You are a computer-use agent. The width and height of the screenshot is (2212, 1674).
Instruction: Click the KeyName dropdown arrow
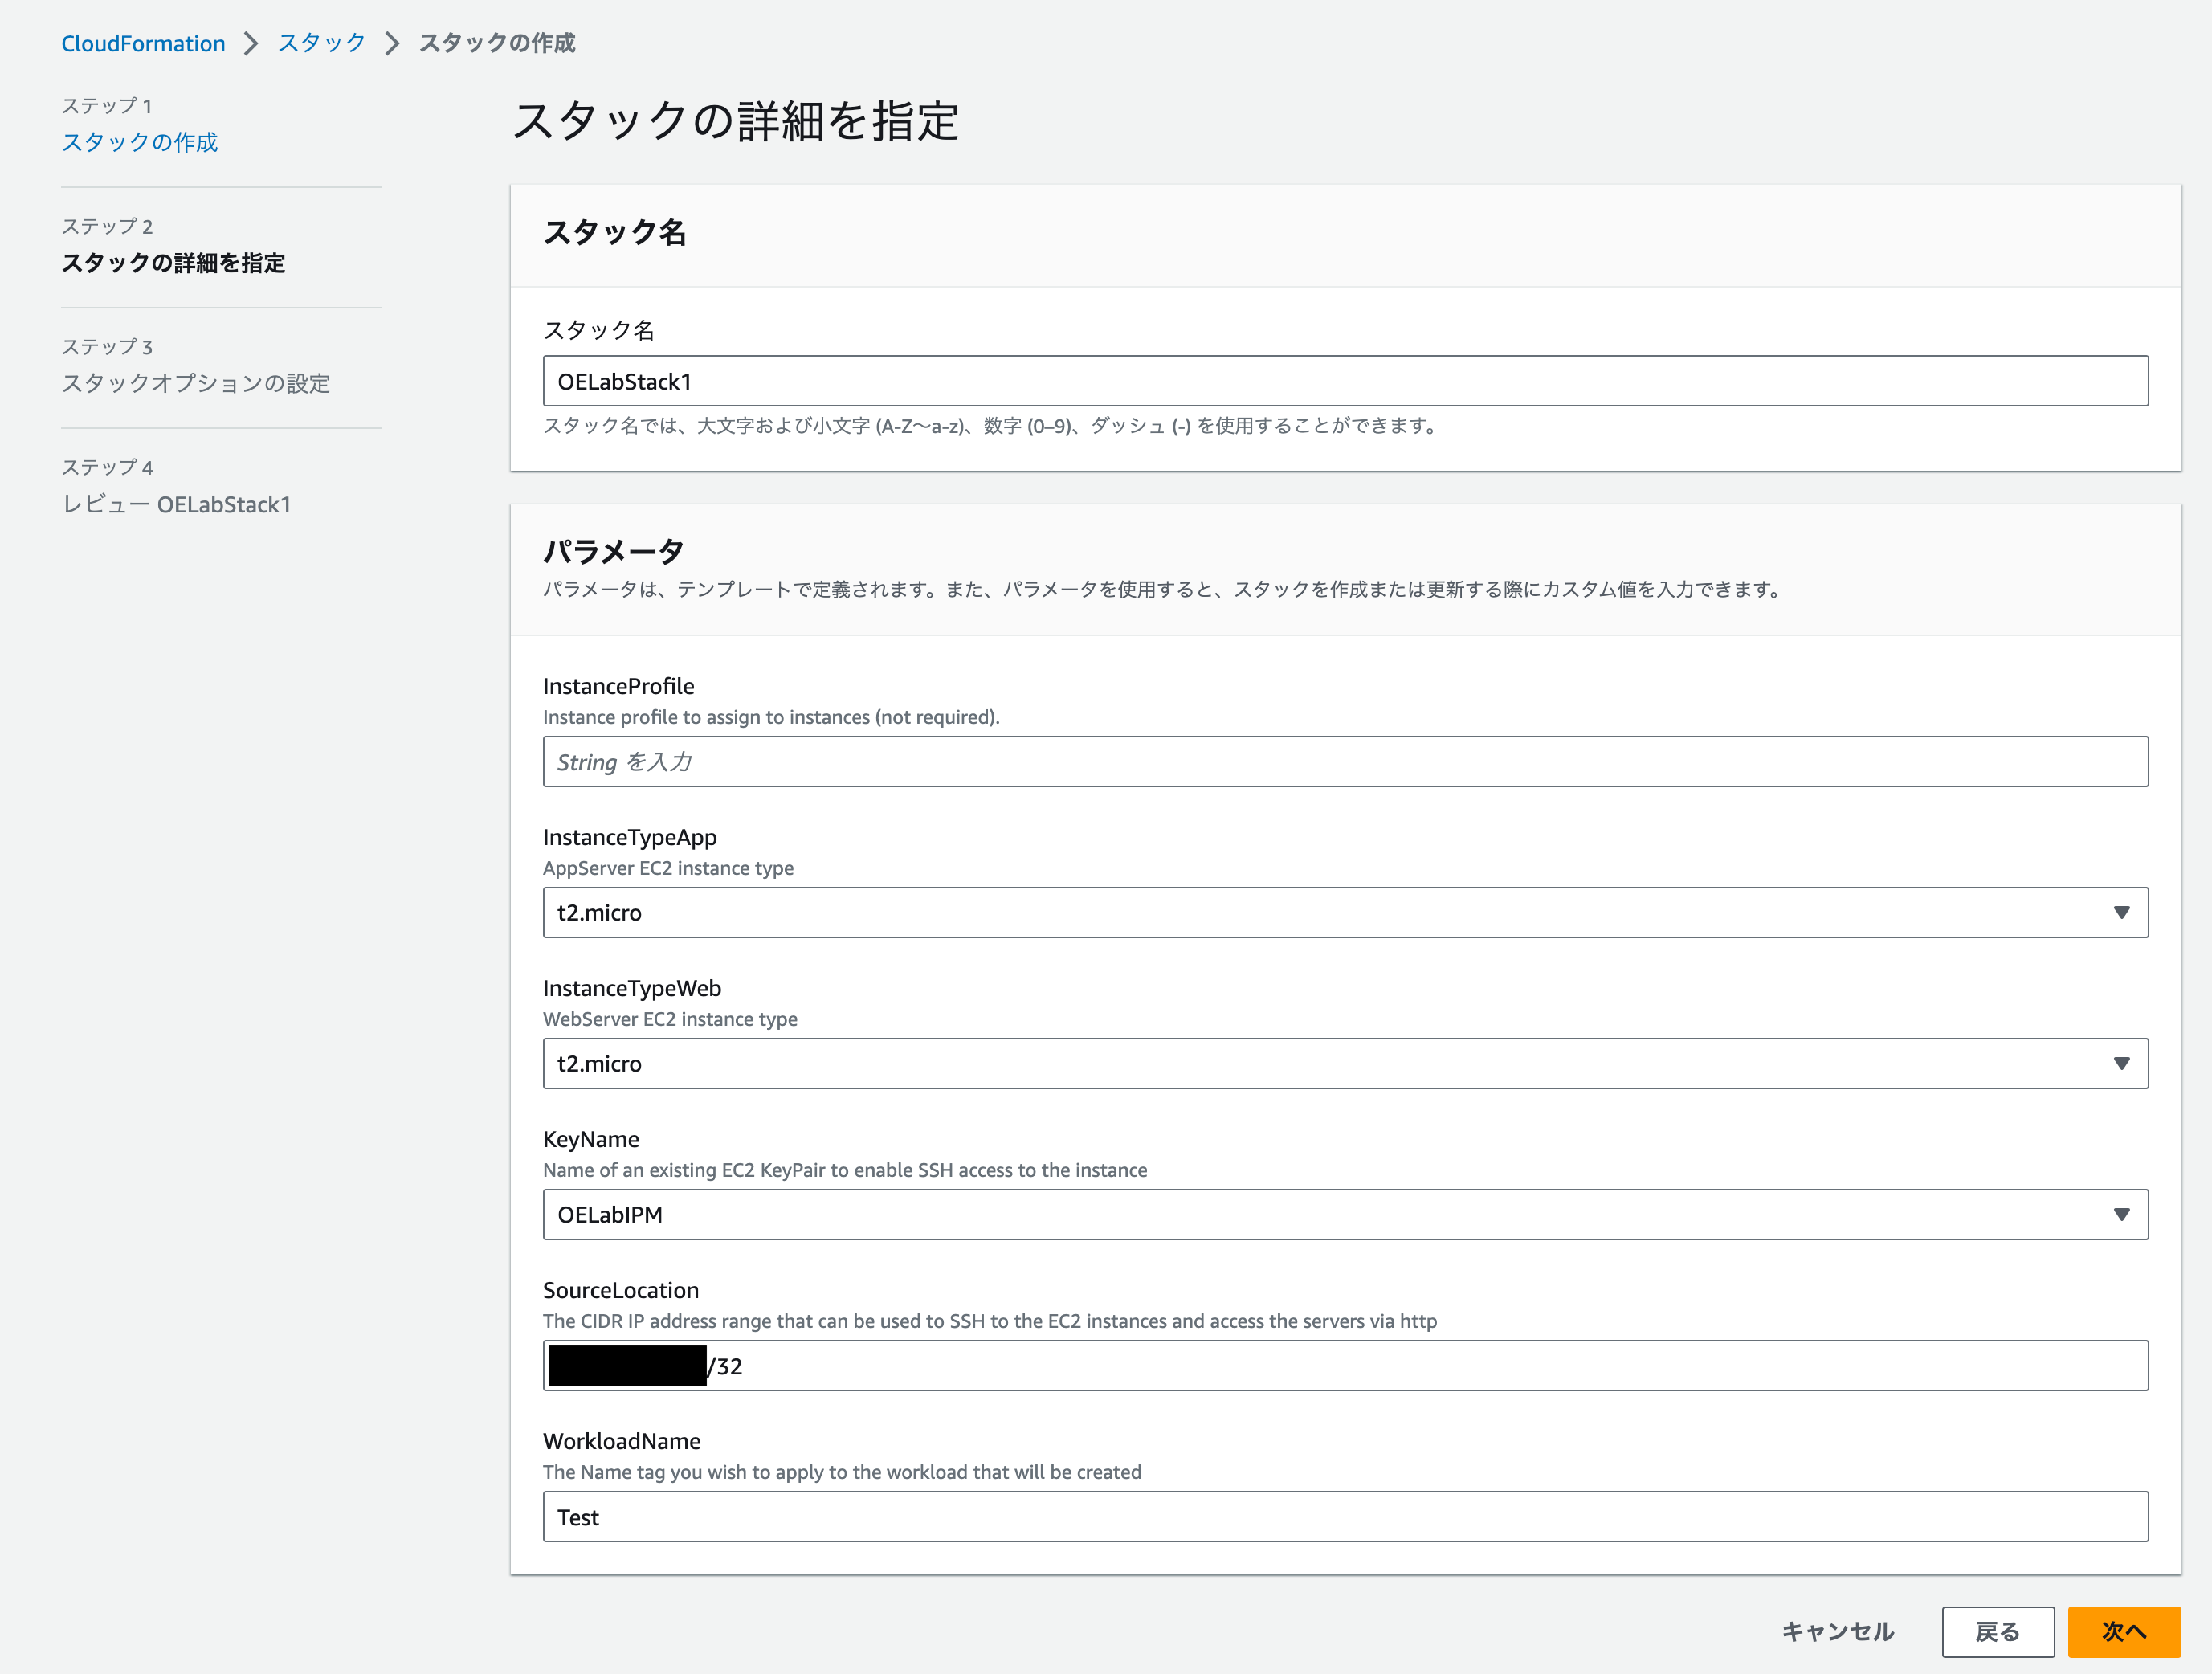pos(2122,1215)
